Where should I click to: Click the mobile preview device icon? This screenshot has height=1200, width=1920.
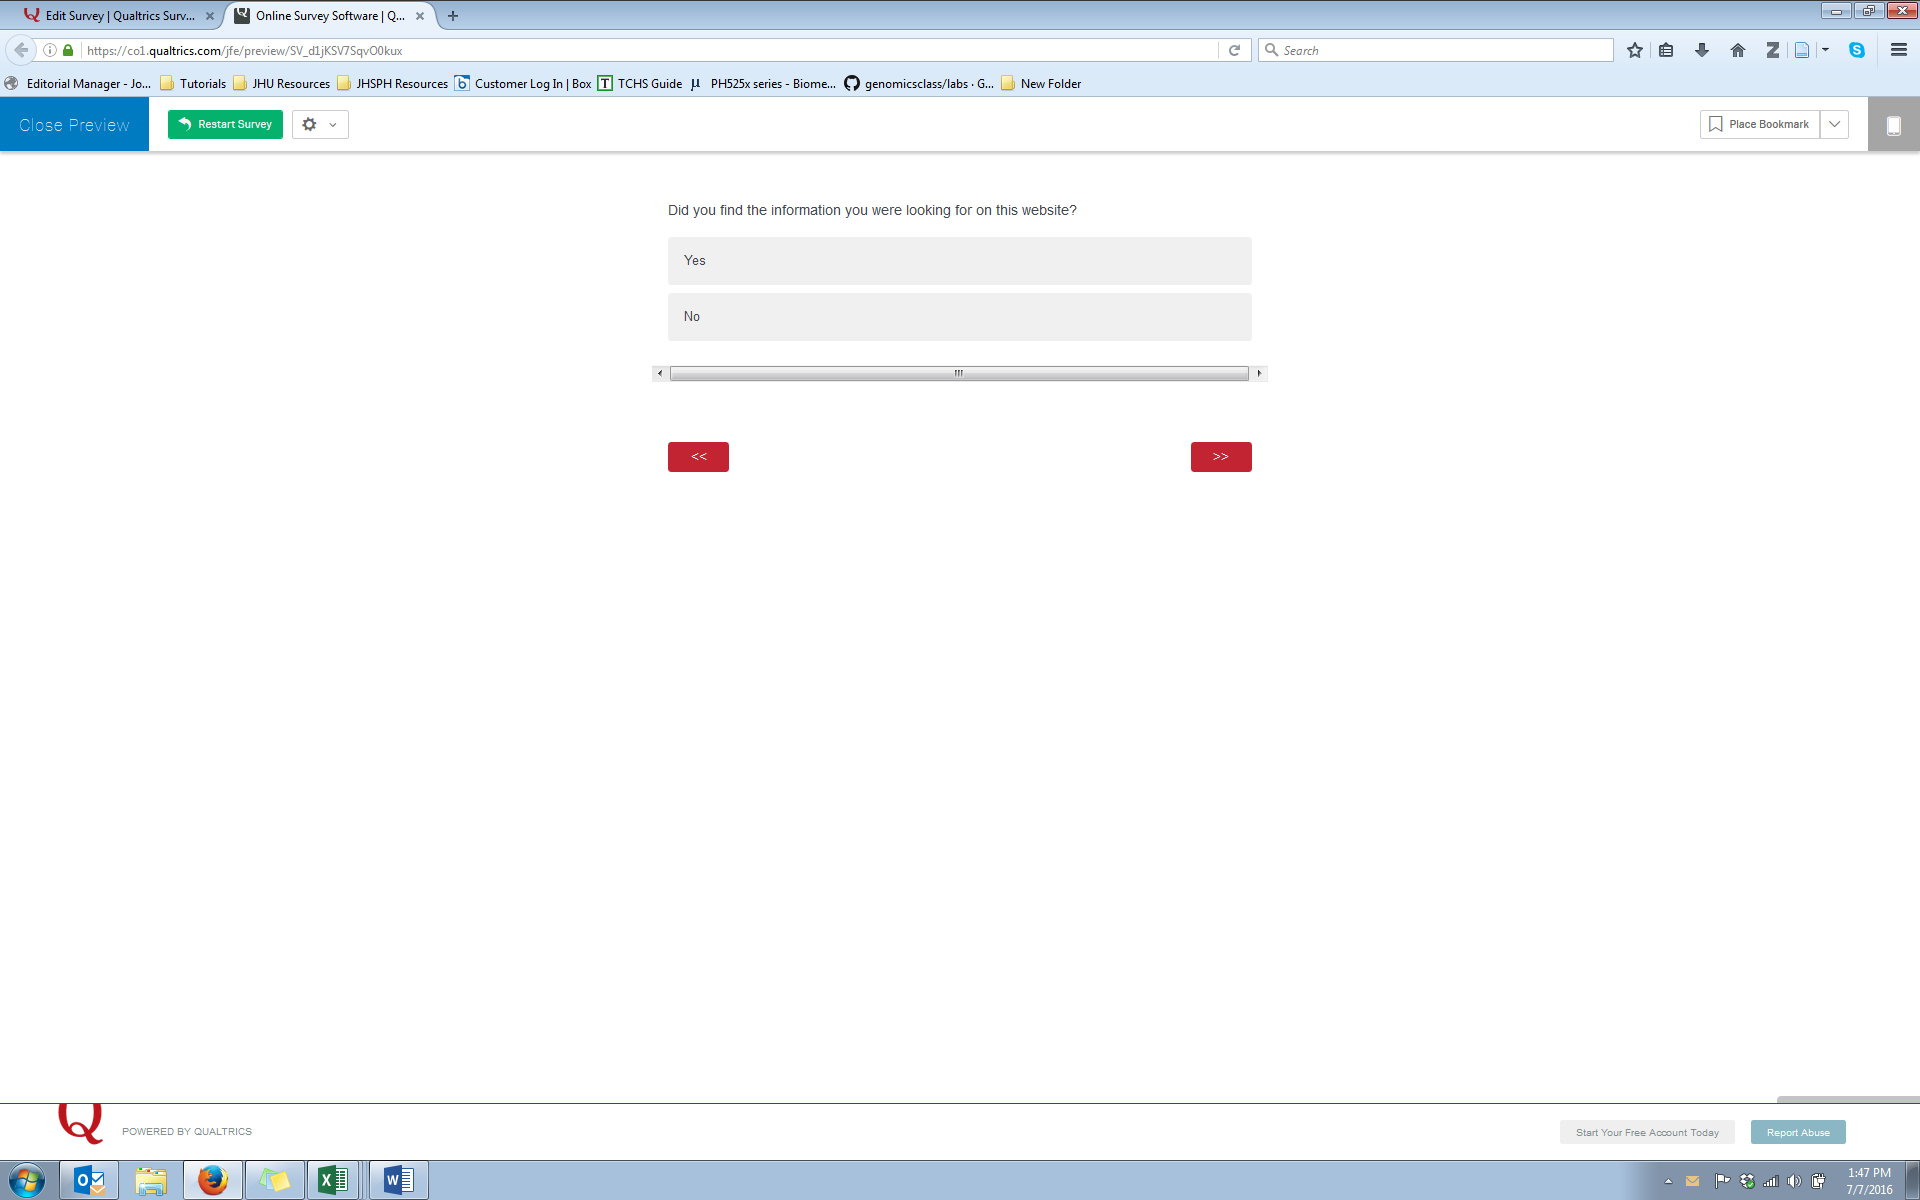pos(1893,125)
